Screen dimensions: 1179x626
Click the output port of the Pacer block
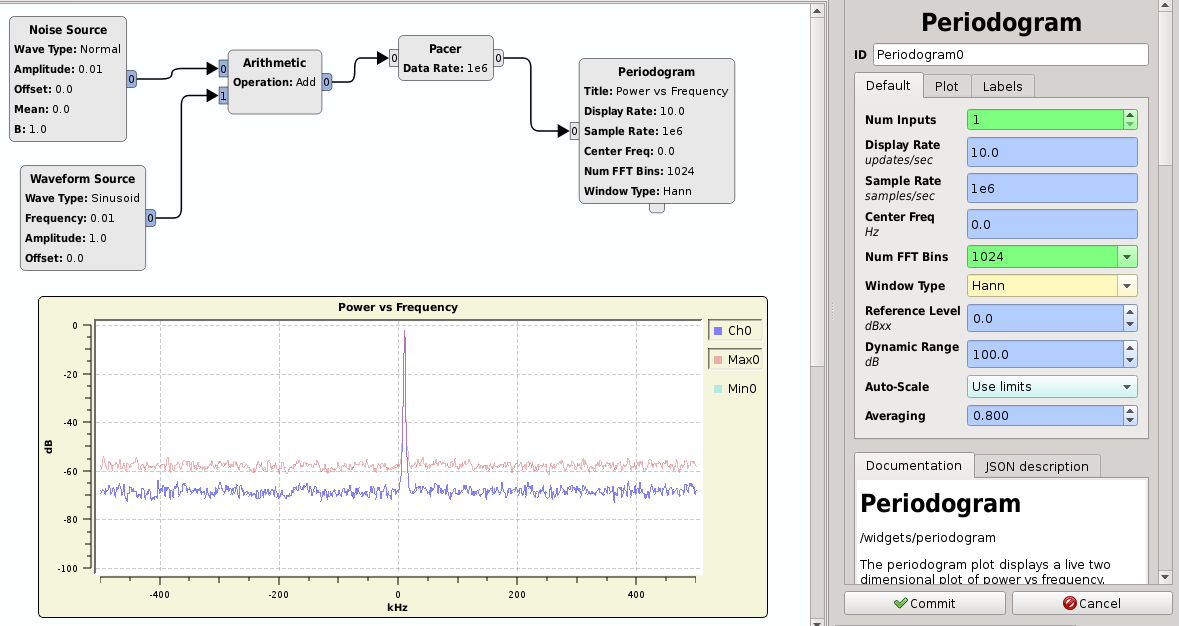tap(498, 58)
